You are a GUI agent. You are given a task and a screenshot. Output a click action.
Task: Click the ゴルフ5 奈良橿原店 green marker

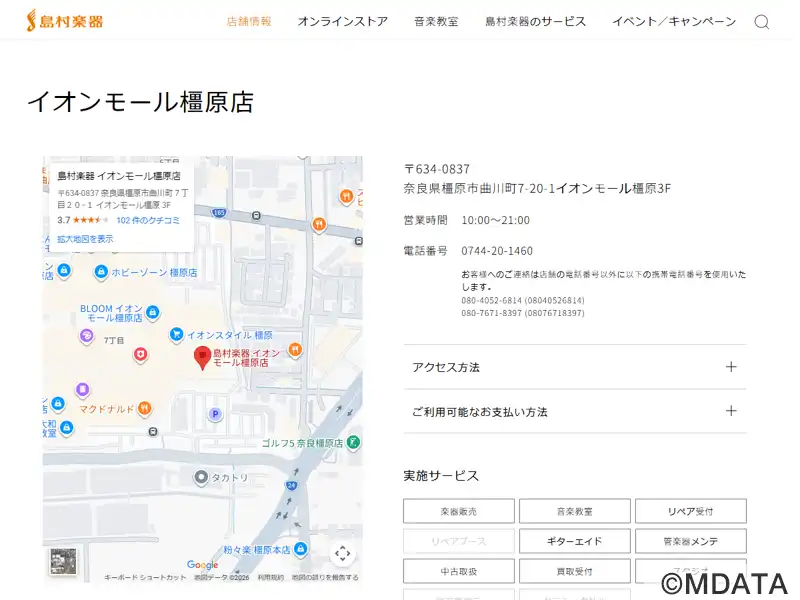tap(354, 442)
